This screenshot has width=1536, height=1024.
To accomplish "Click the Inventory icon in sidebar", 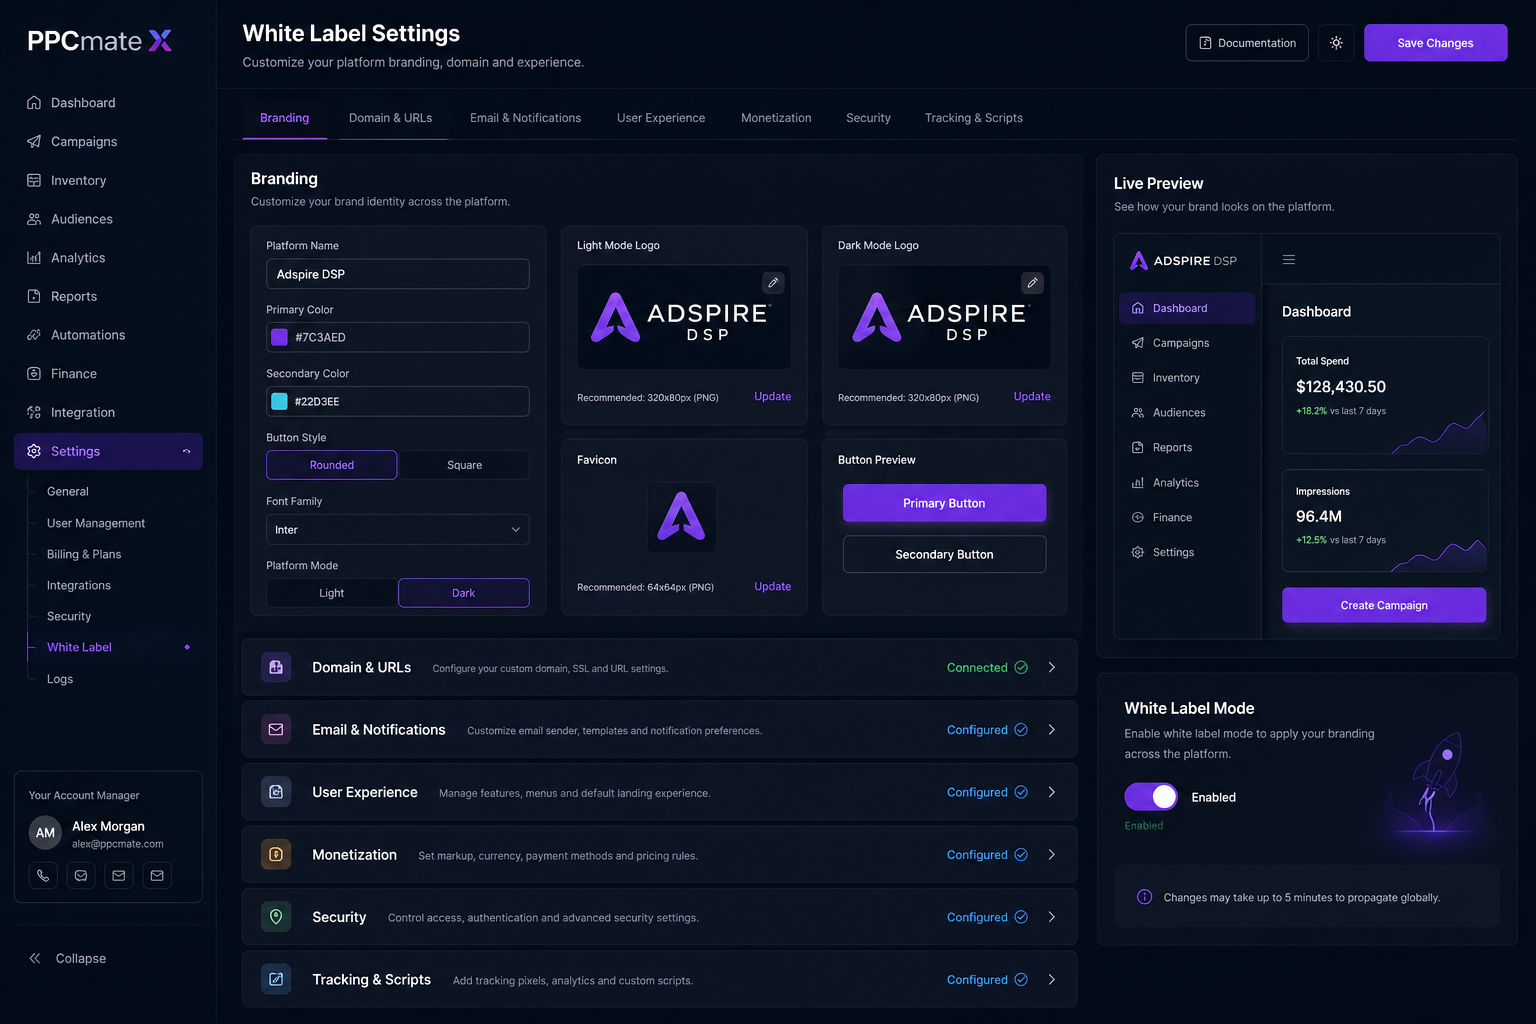I will [34, 181].
